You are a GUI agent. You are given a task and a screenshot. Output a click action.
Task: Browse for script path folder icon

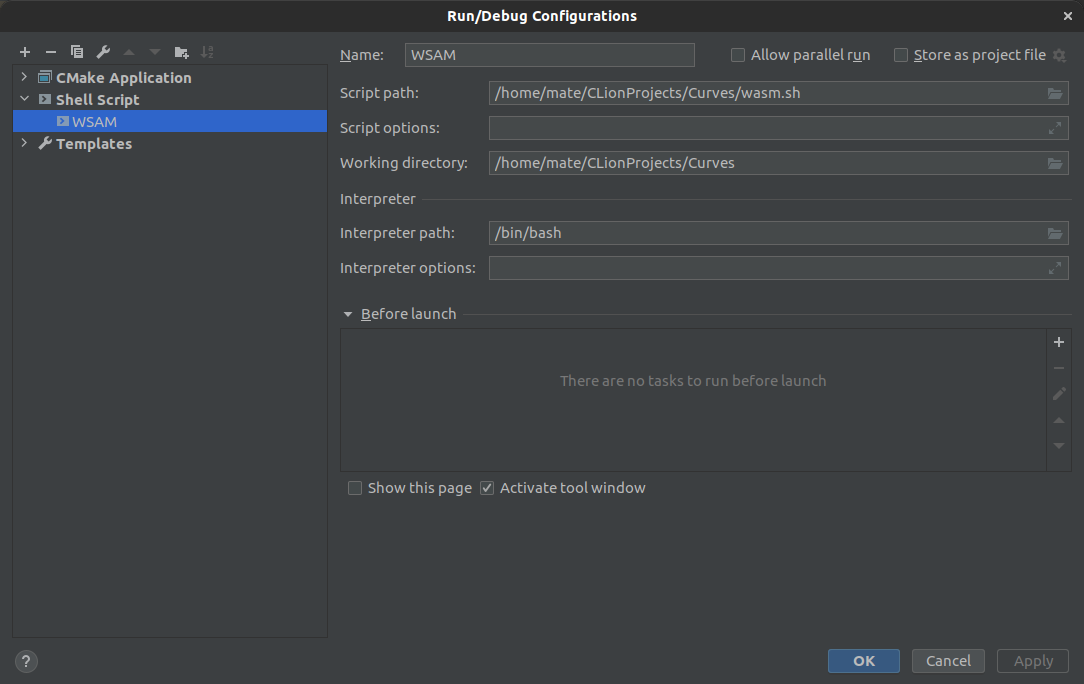[1055, 94]
